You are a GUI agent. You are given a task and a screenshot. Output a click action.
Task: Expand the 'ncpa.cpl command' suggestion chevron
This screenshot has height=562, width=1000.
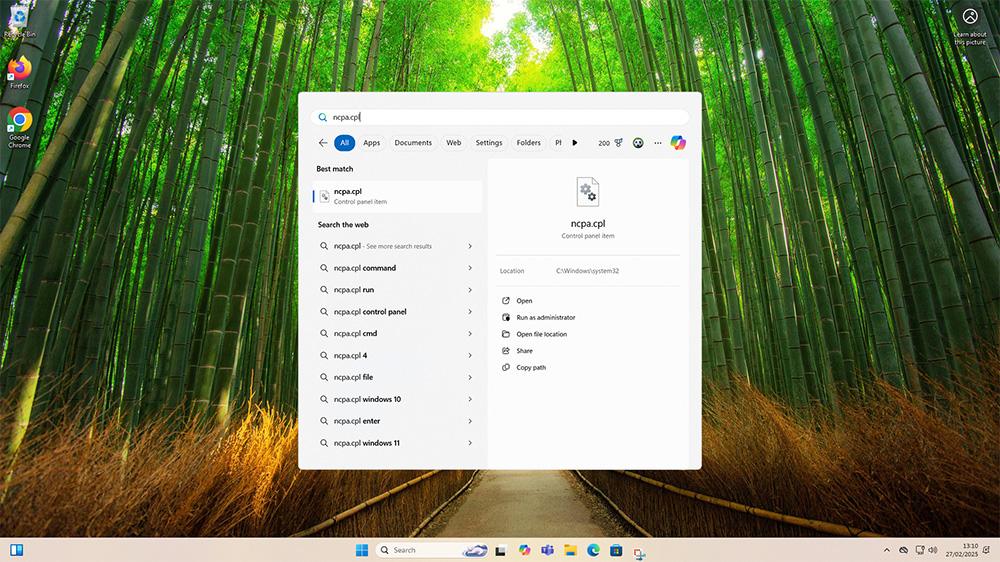470,268
